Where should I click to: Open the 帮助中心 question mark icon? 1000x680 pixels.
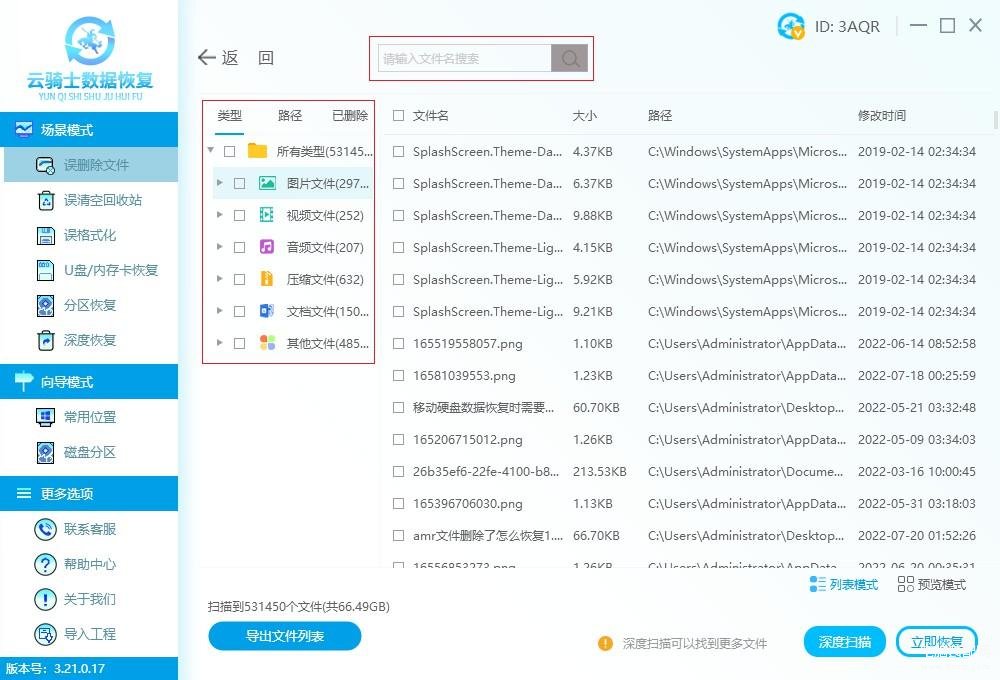tap(45, 564)
